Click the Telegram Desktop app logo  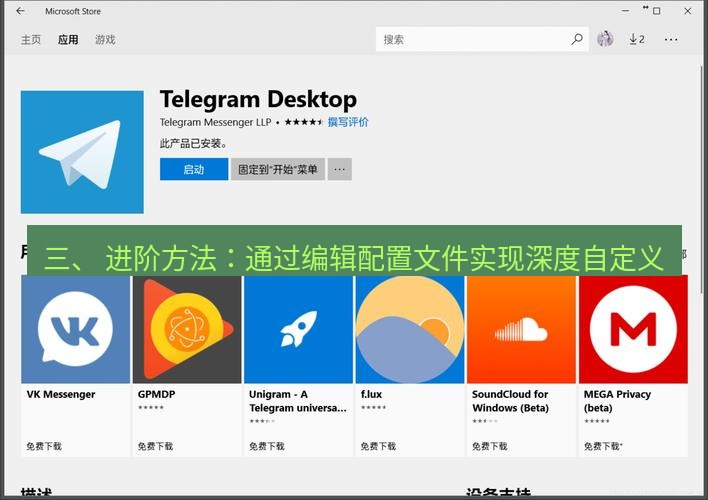(x=82, y=152)
